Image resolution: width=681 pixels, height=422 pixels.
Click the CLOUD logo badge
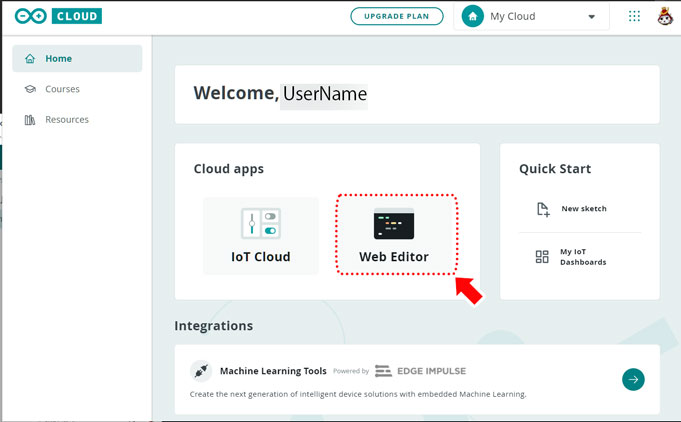[x=77, y=16]
